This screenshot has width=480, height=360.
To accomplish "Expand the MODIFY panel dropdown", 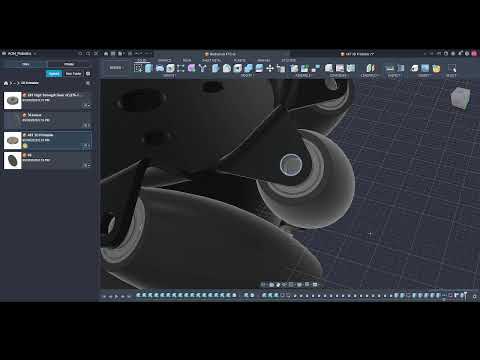I will (247, 76).
